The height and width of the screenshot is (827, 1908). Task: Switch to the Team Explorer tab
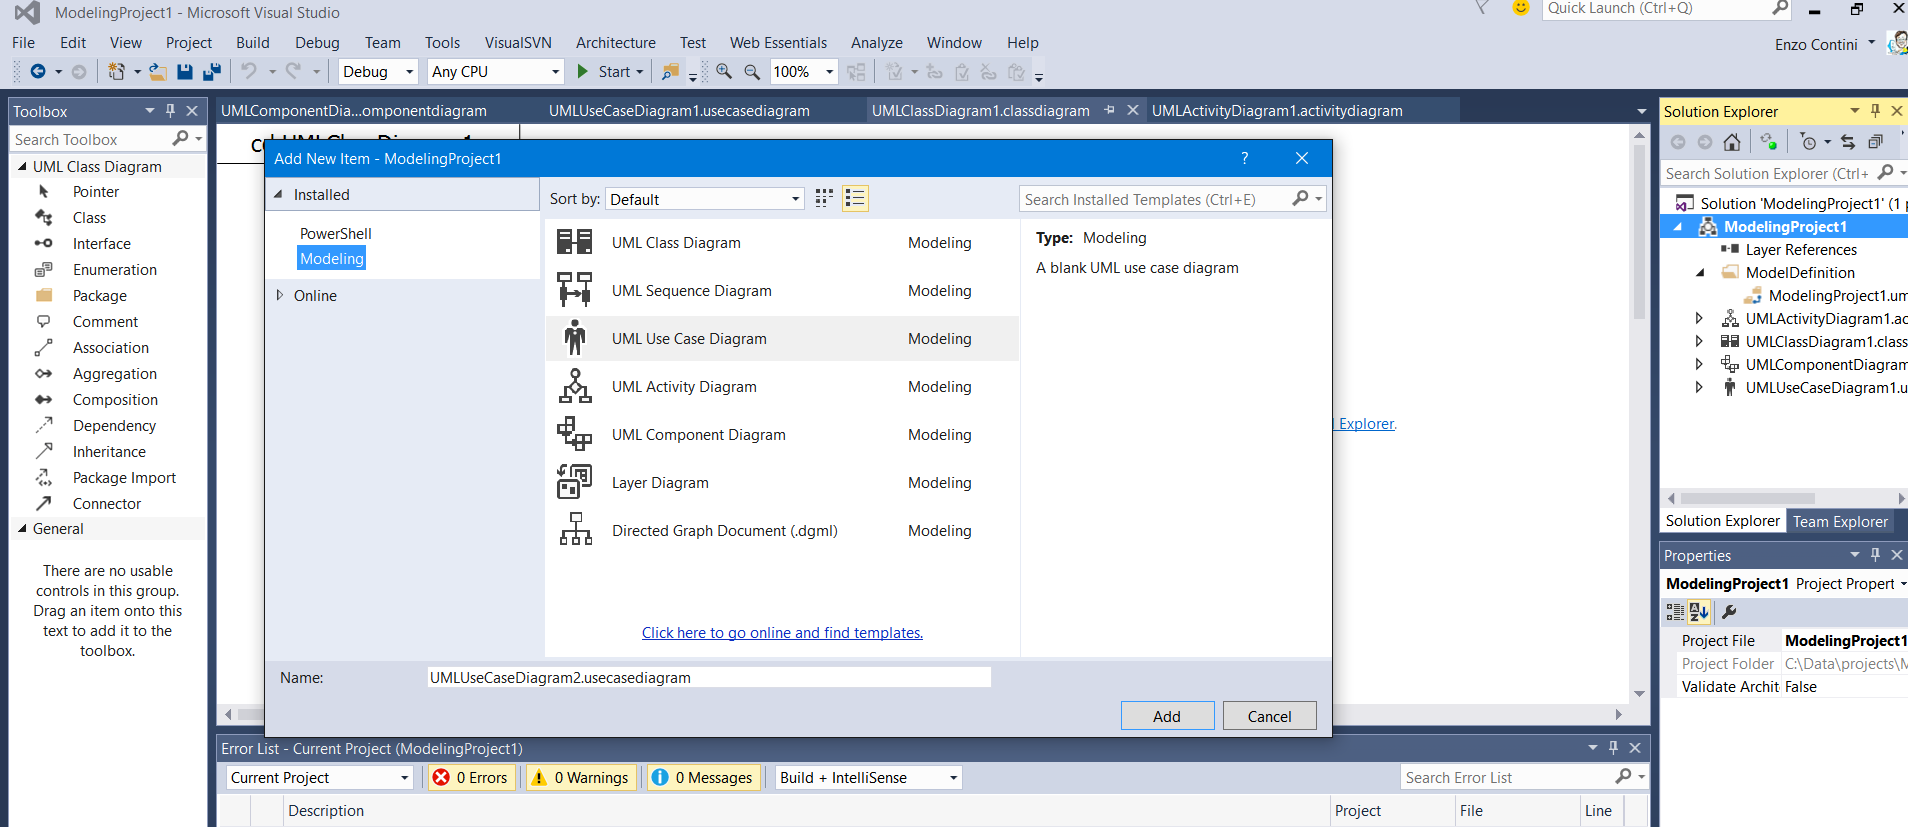tap(1840, 522)
